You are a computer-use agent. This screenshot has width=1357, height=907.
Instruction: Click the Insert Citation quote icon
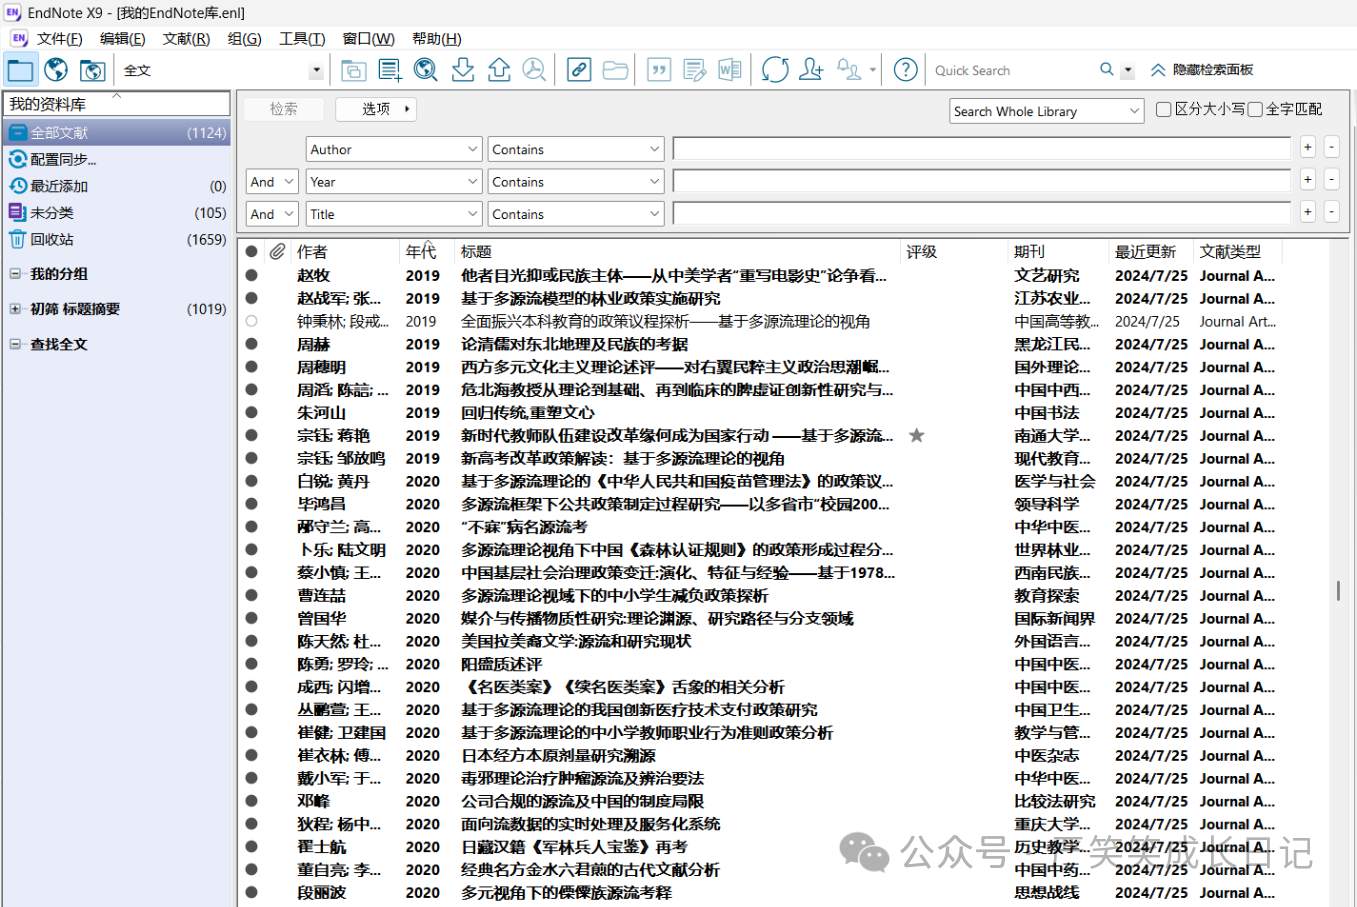pos(659,70)
